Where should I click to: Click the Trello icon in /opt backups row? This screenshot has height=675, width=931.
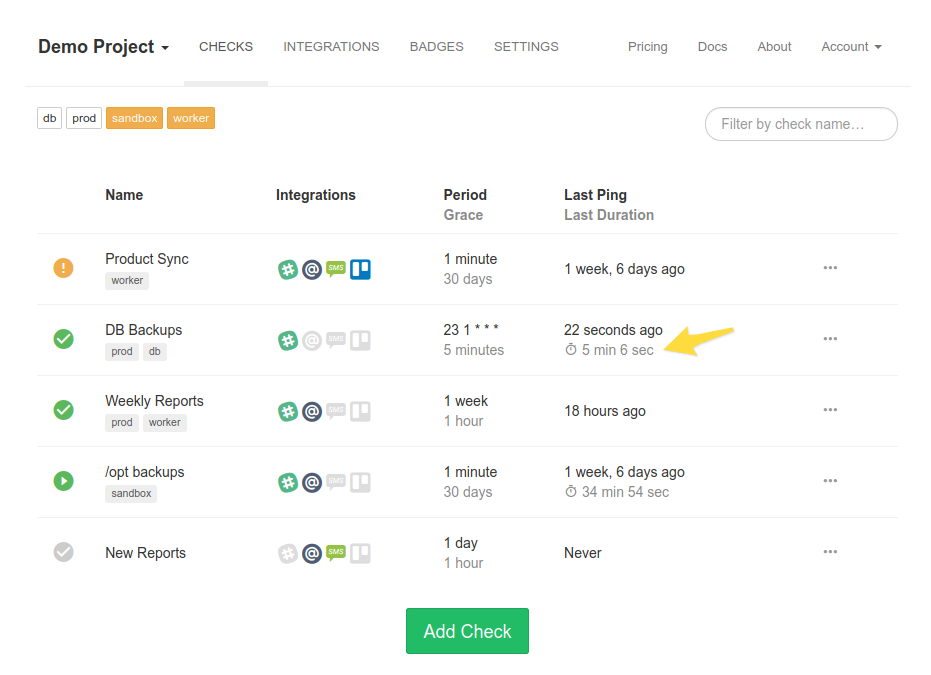(360, 482)
